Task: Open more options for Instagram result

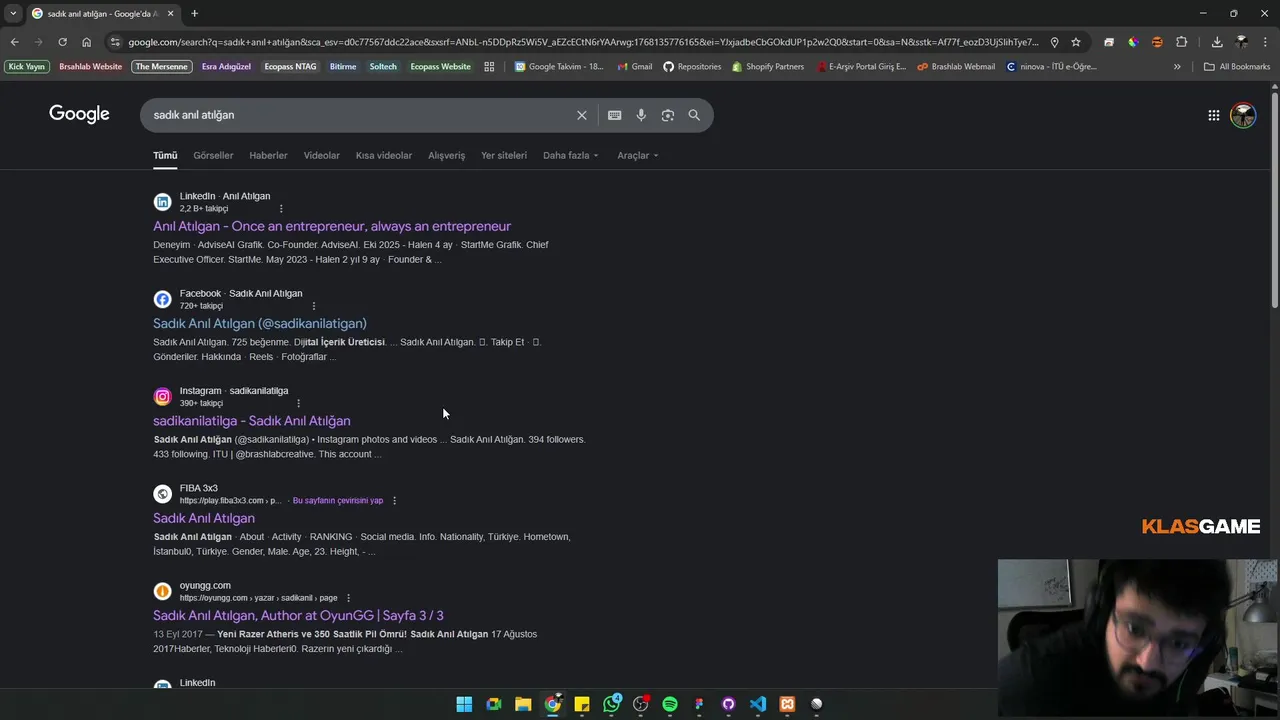Action: pyautogui.click(x=298, y=403)
